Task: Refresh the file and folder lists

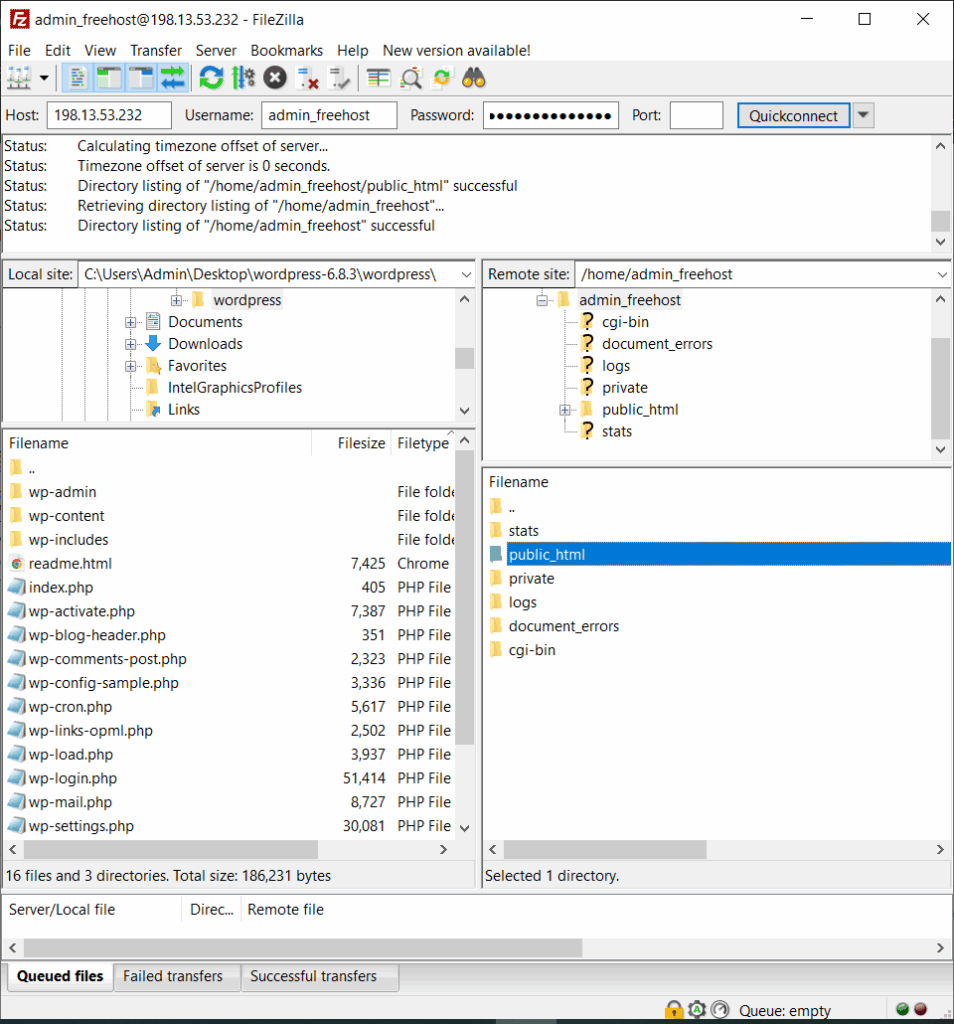Action: point(209,77)
